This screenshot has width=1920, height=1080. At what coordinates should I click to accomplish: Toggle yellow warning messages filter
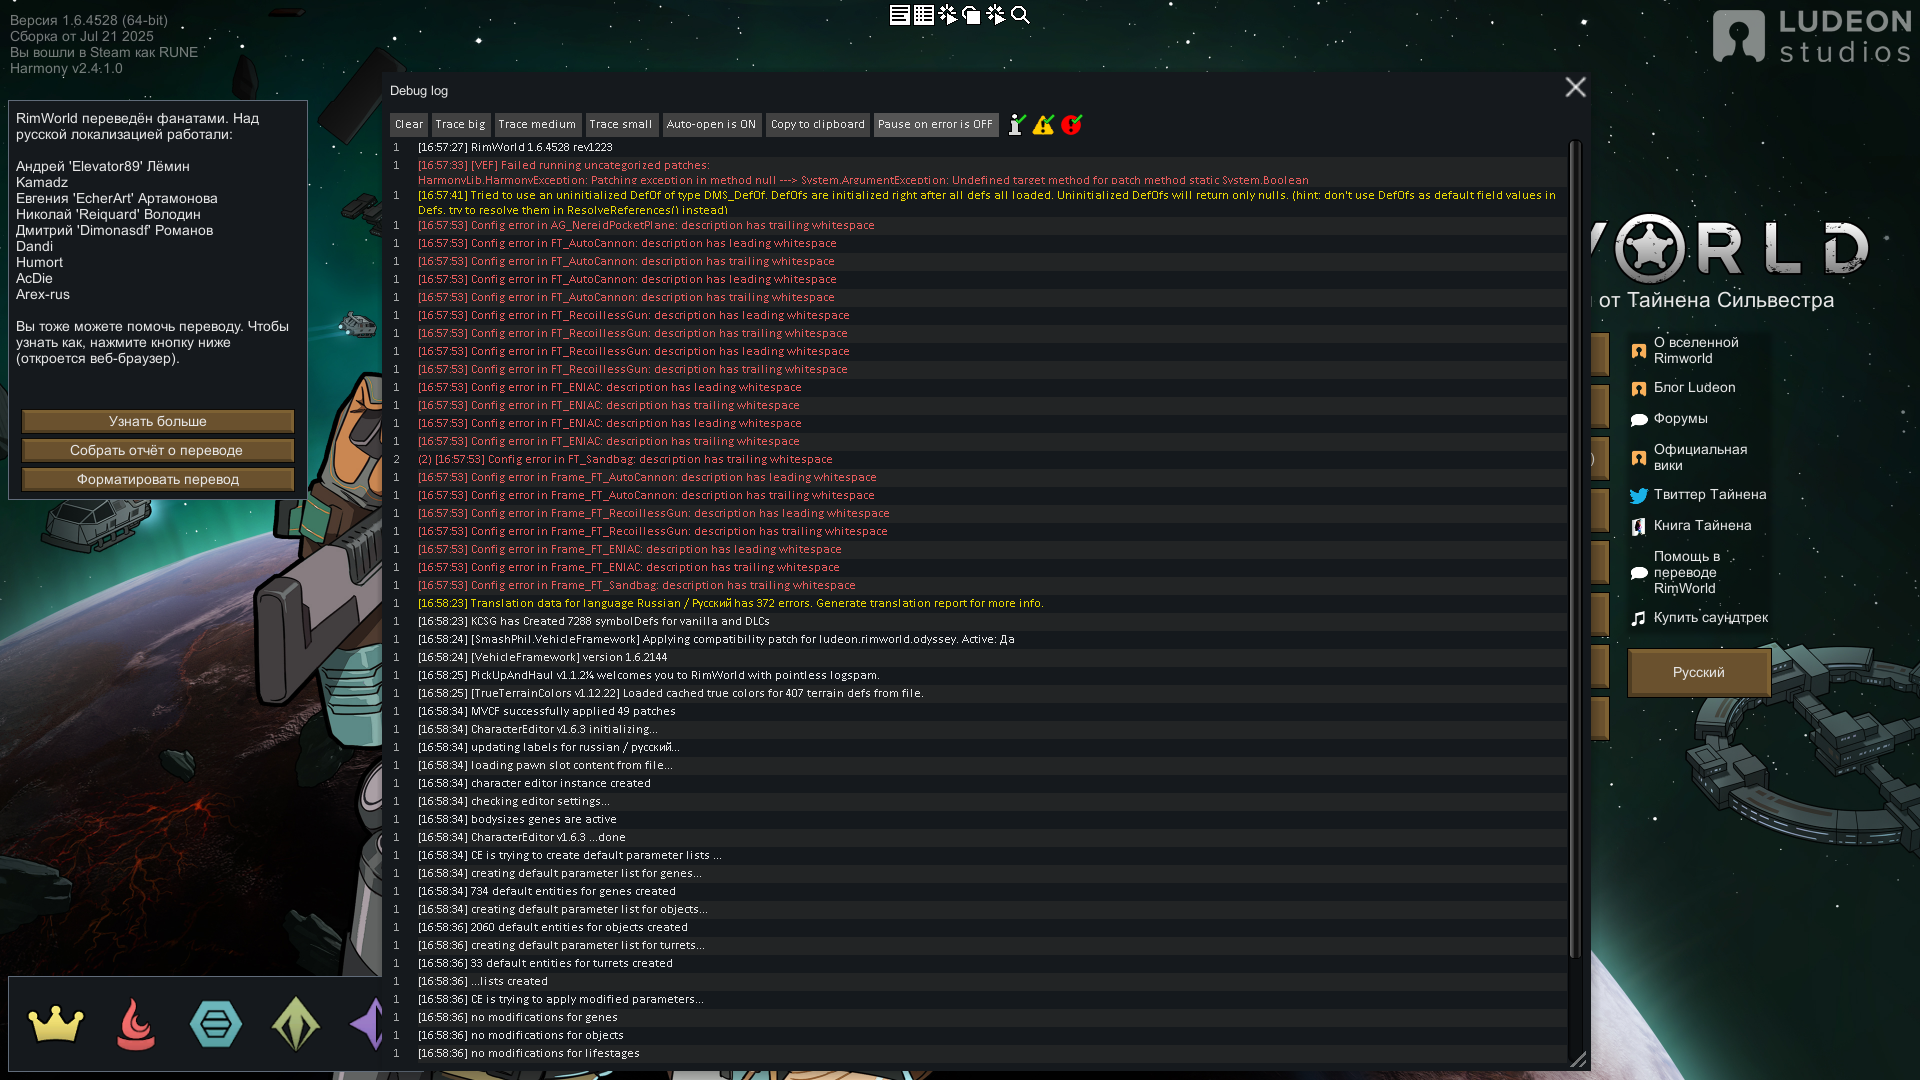[x=1043, y=124]
